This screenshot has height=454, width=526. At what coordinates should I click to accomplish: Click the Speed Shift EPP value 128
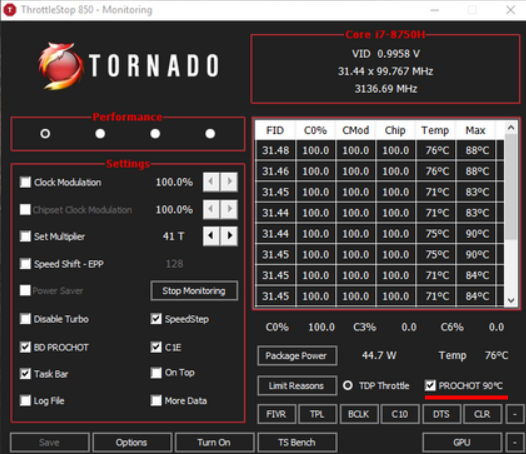point(175,264)
